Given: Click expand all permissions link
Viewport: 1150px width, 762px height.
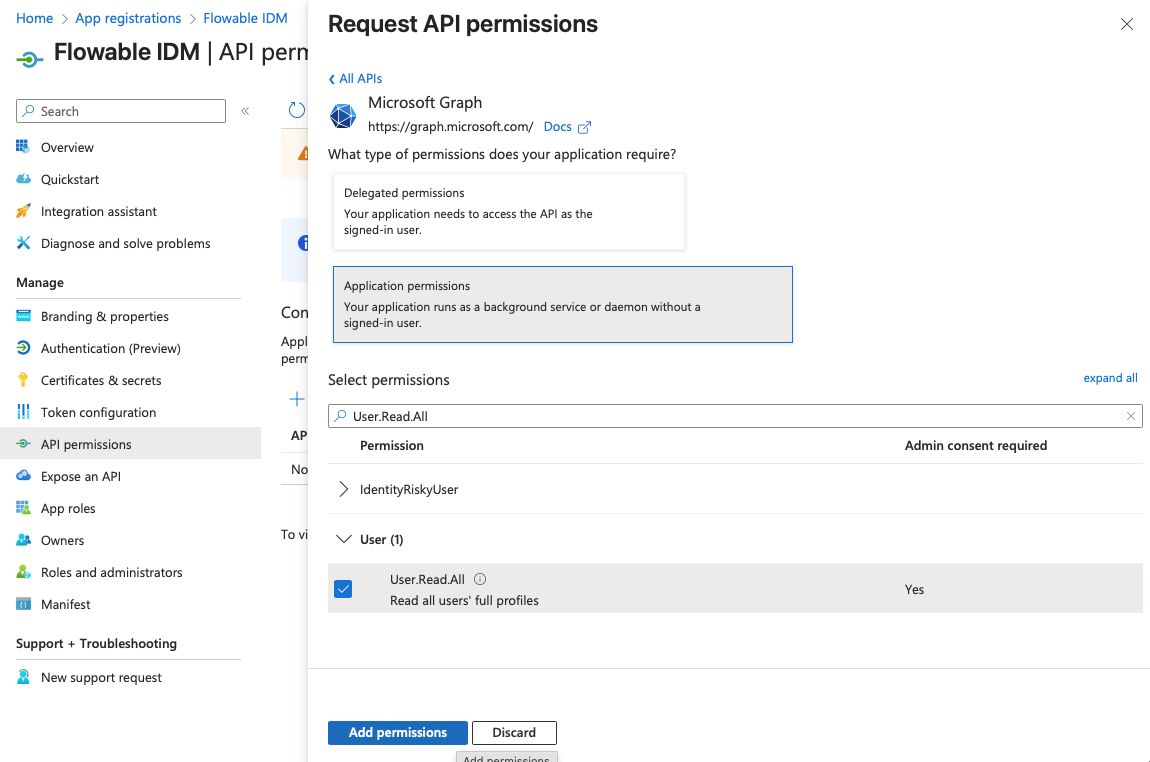Looking at the screenshot, I should click(x=1110, y=378).
